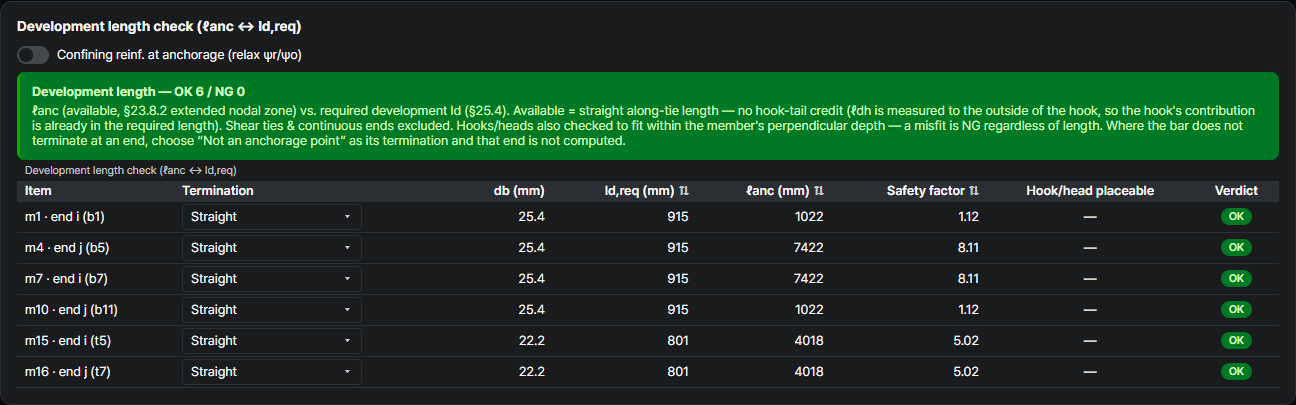Viewport: 1296px width, 405px height.
Task: Click OK verdict badge for m4 row
Action: coord(1236,248)
